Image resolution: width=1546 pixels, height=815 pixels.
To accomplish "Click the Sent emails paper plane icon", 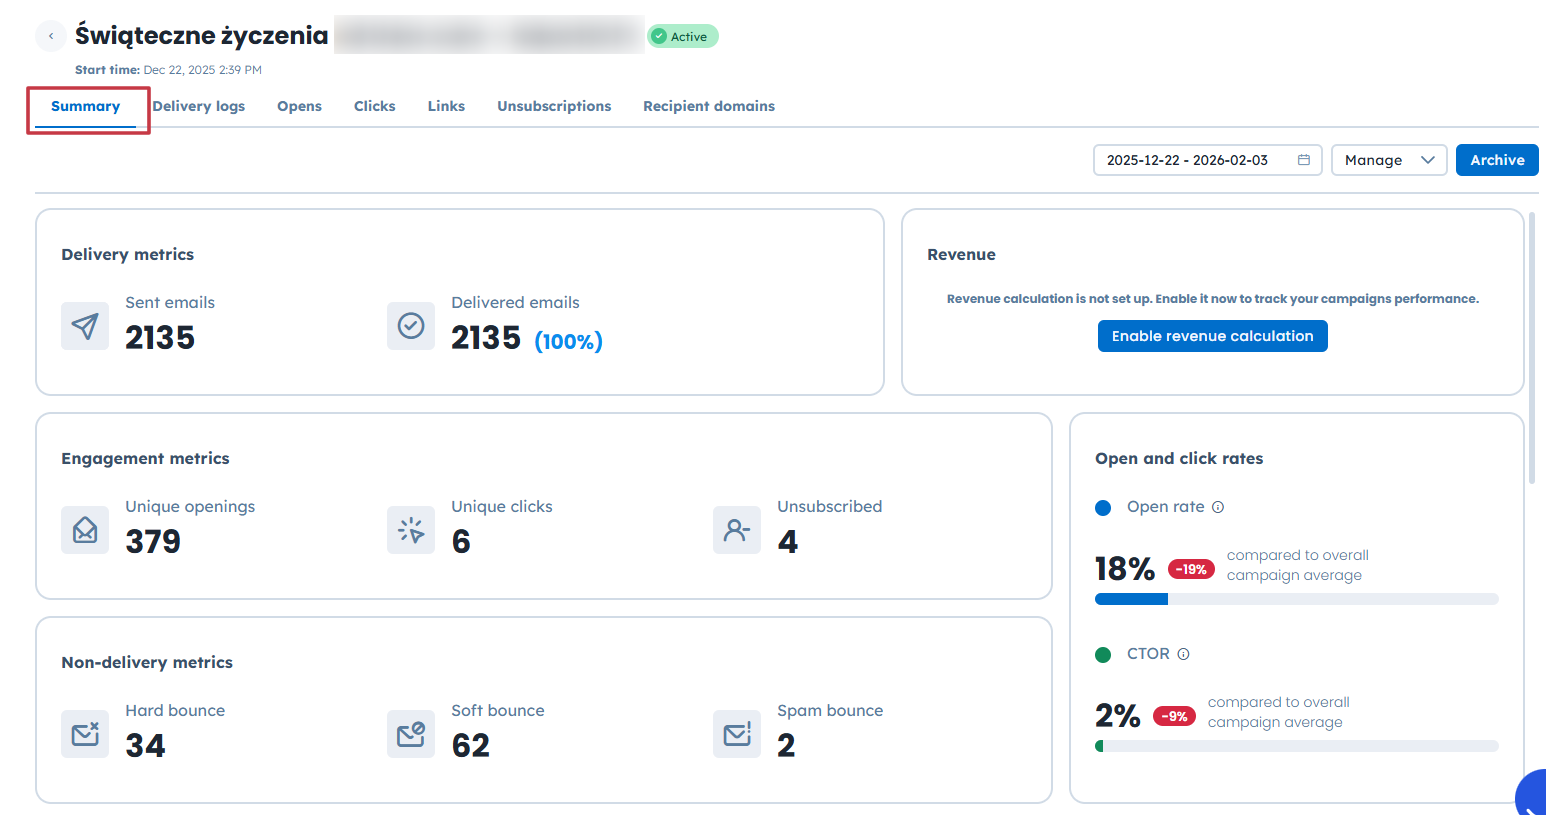I will click(85, 326).
